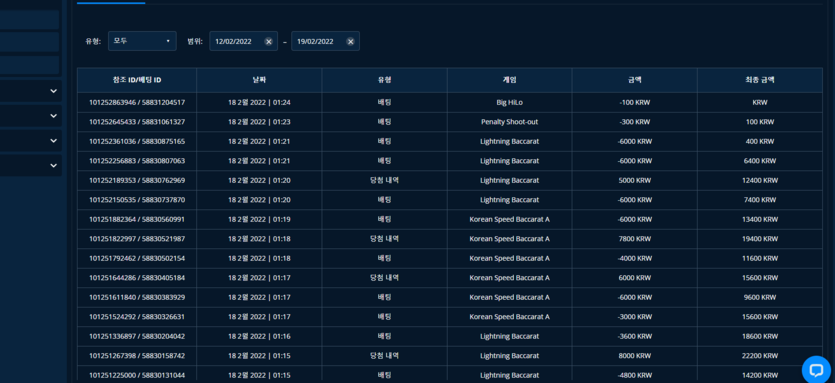Click the -4000 KRW amount
The image size is (835, 383).
(x=635, y=258)
